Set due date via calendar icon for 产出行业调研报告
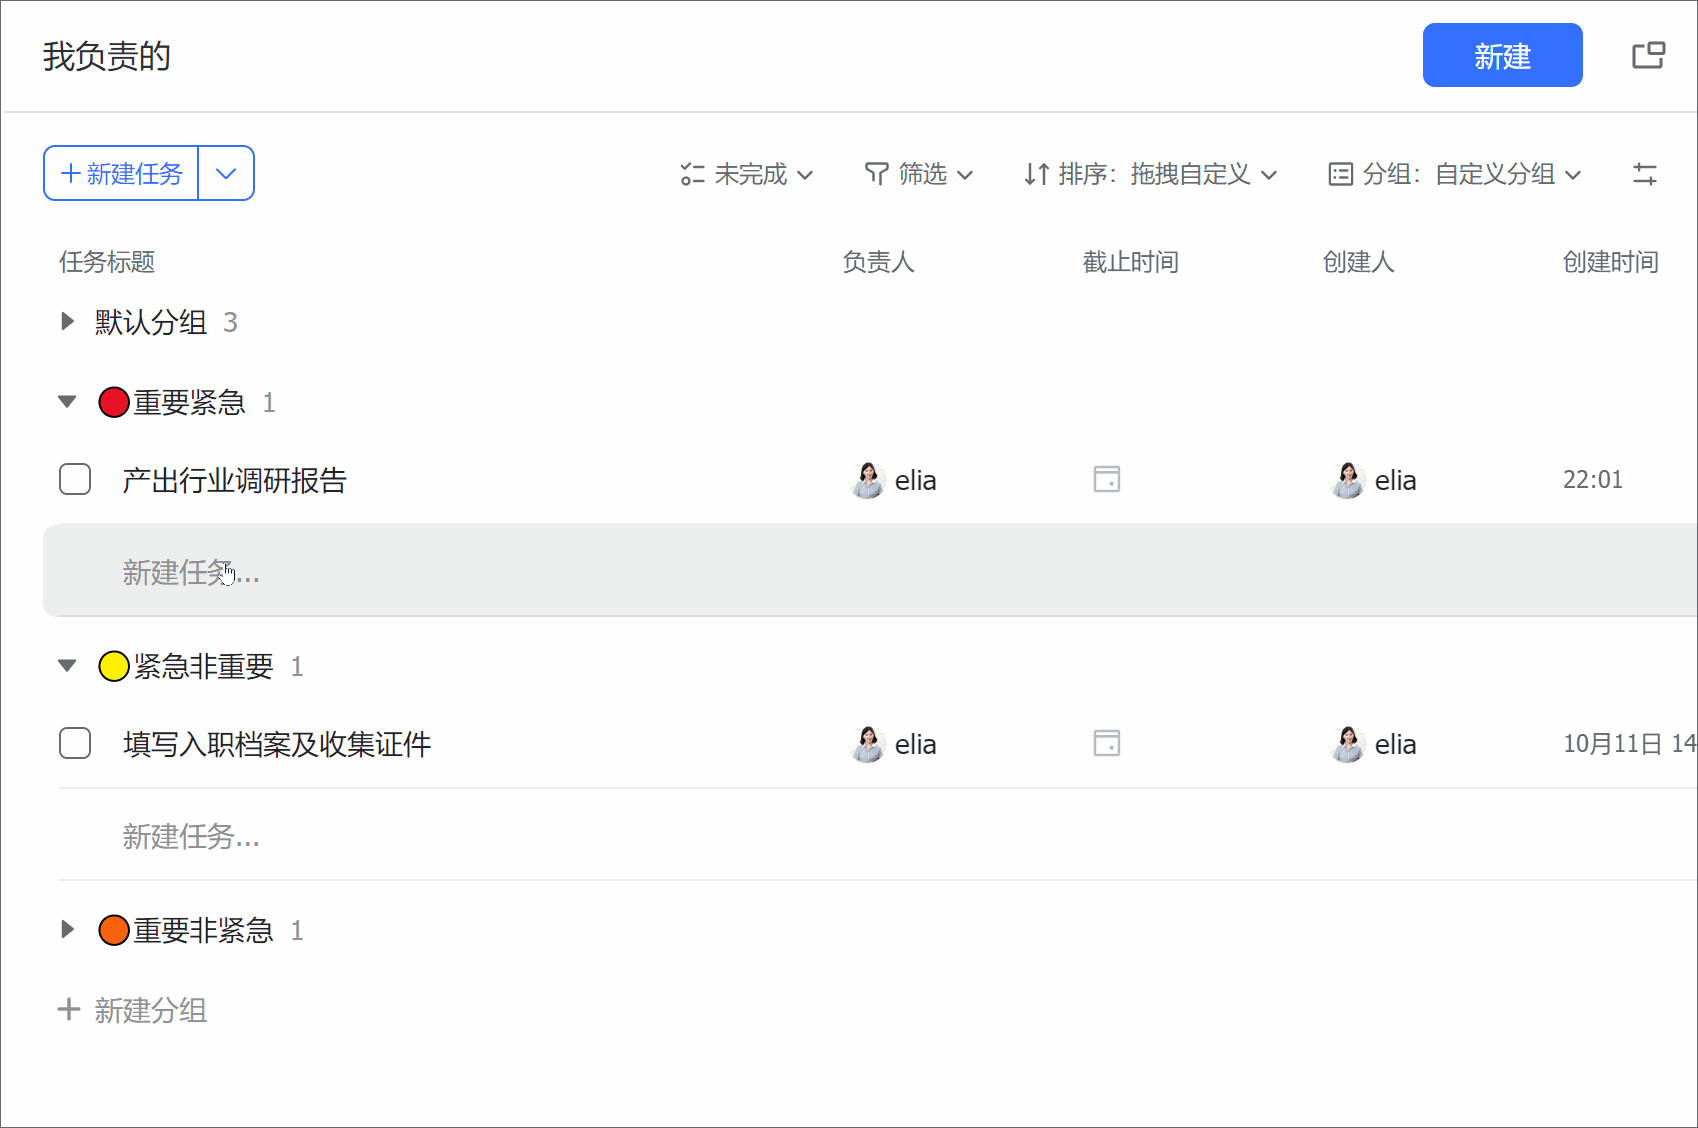The width and height of the screenshot is (1698, 1128). (1106, 479)
